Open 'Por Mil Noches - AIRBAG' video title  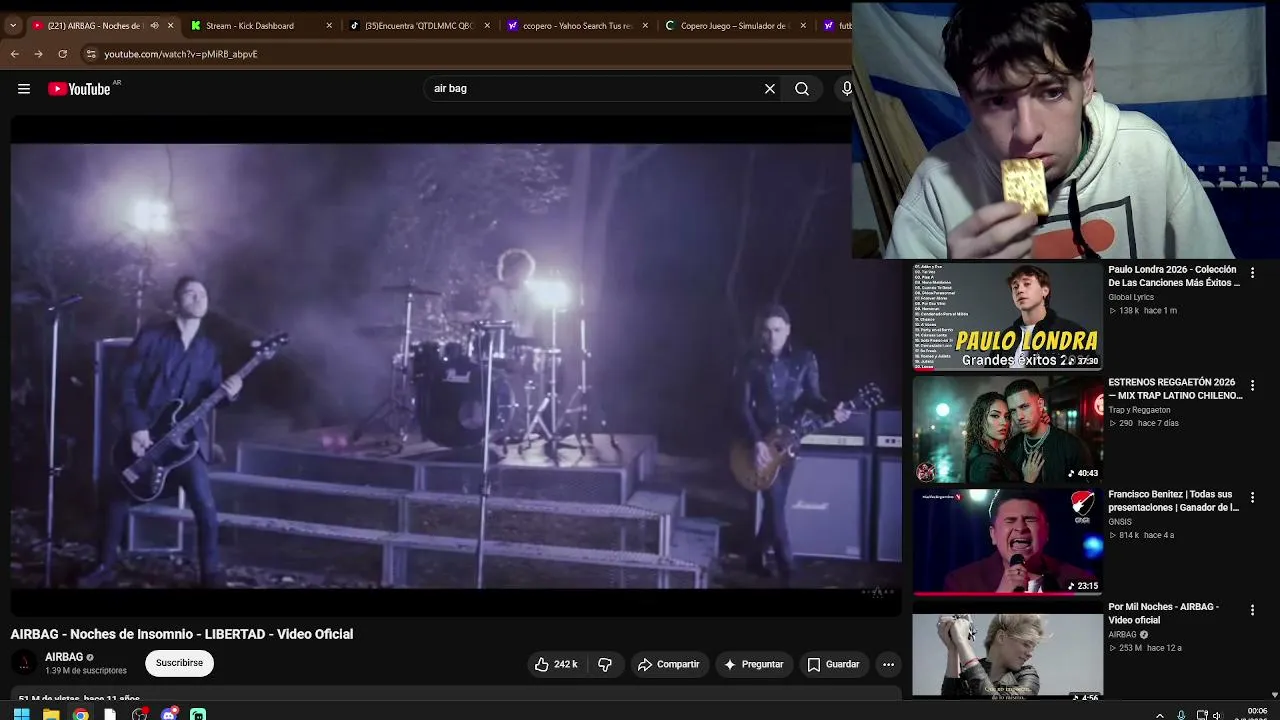(1163, 613)
